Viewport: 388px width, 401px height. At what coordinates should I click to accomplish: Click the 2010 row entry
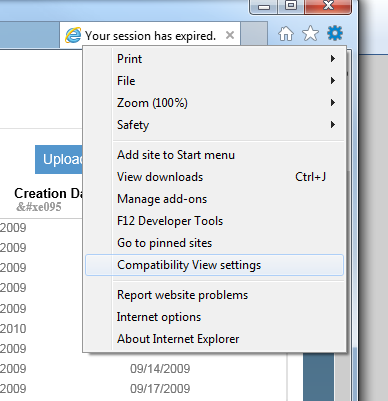click(13, 329)
